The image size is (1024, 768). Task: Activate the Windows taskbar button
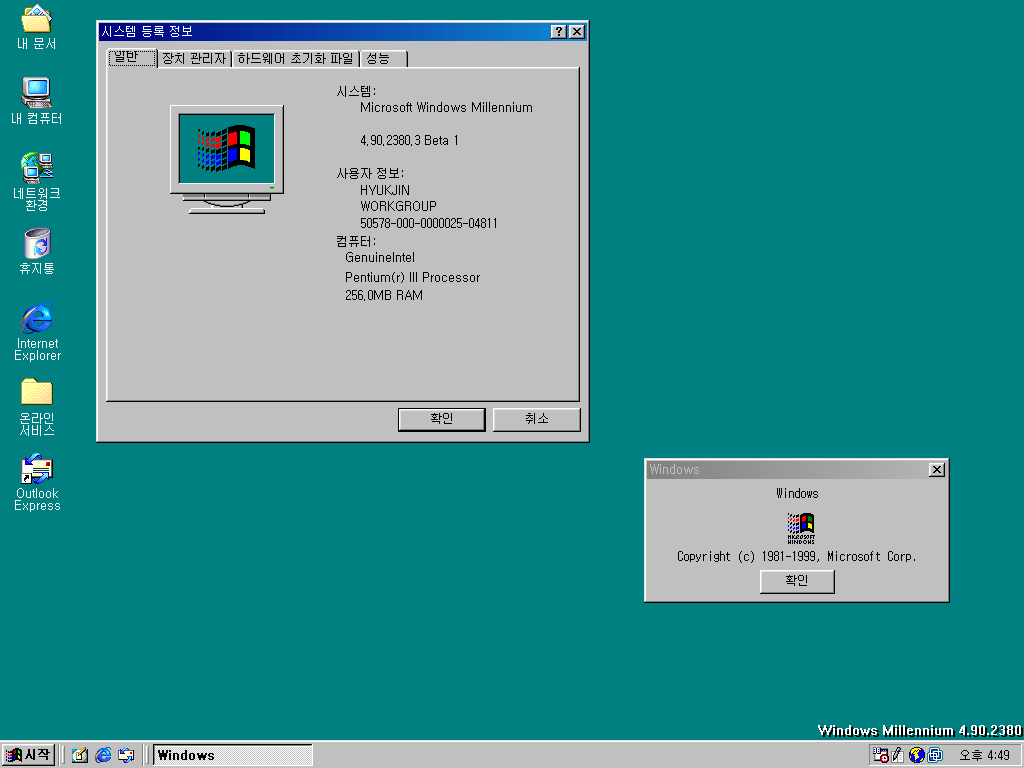(x=232, y=755)
